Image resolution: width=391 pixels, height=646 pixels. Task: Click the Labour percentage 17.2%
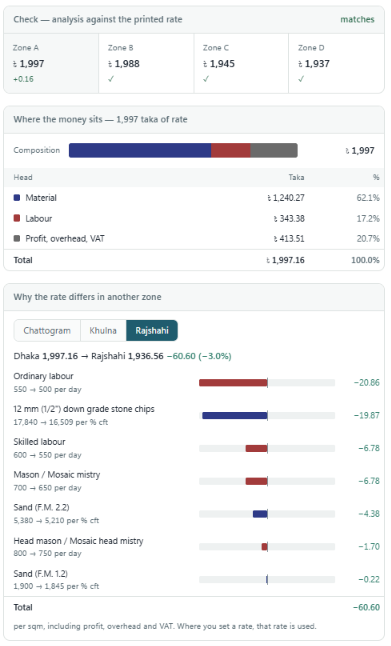pyautogui.click(x=368, y=218)
